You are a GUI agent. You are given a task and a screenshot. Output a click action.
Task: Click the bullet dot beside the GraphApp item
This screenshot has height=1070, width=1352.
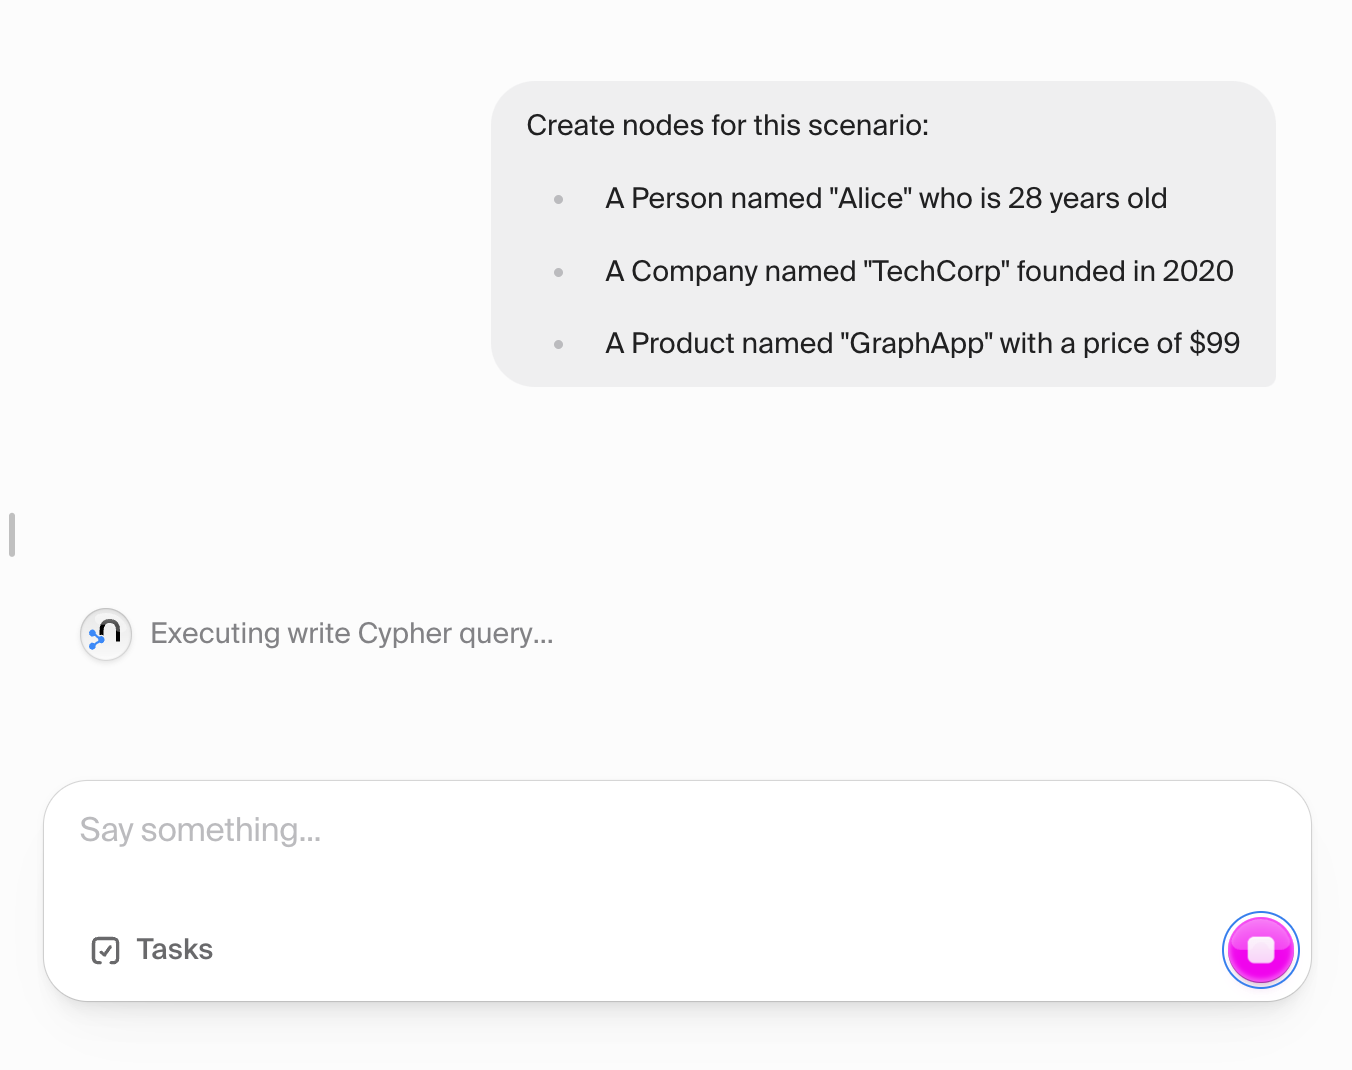coord(557,343)
